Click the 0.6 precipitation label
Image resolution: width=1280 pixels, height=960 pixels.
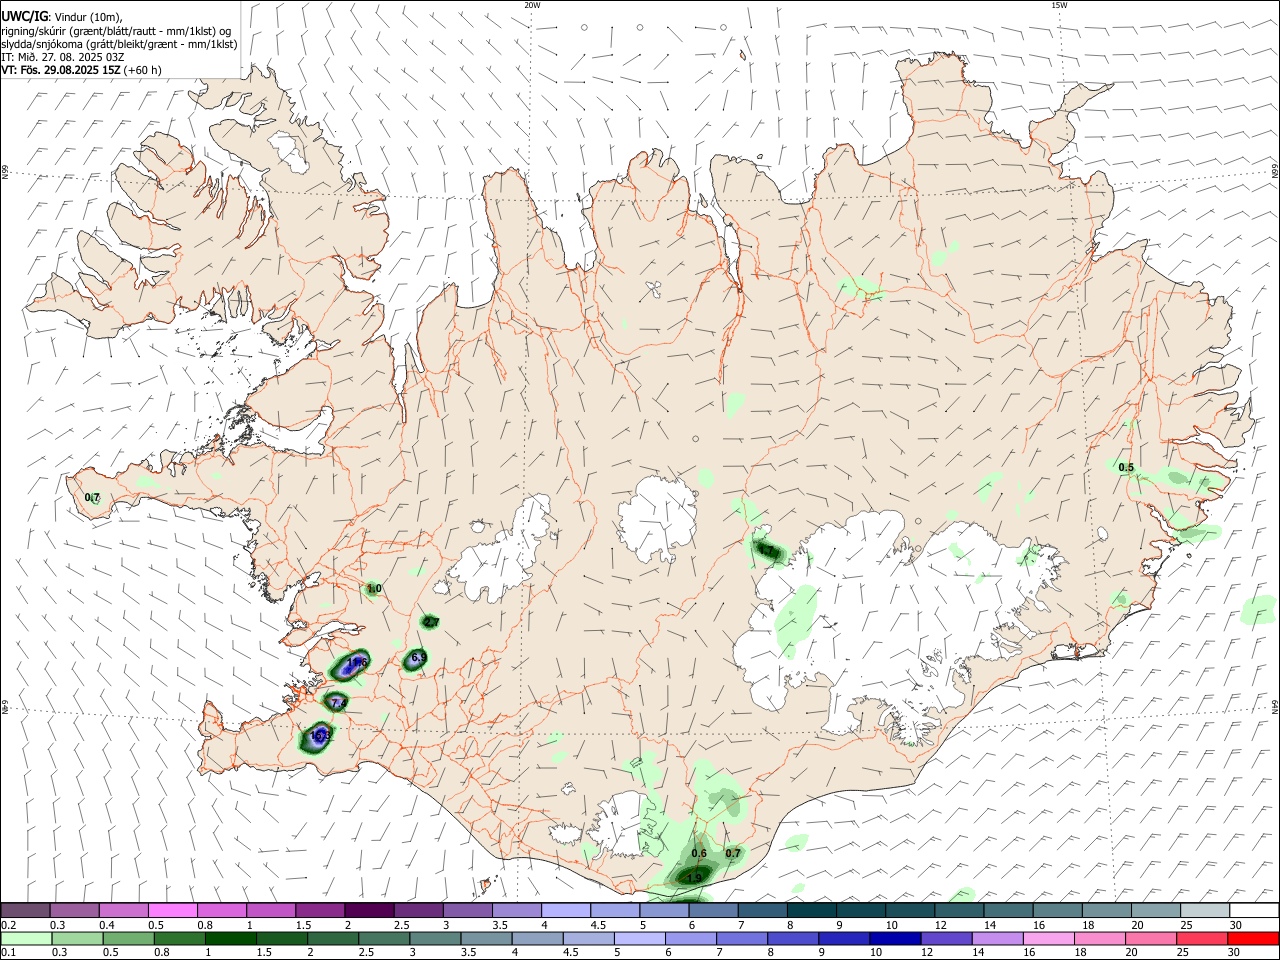pos(699,853)
